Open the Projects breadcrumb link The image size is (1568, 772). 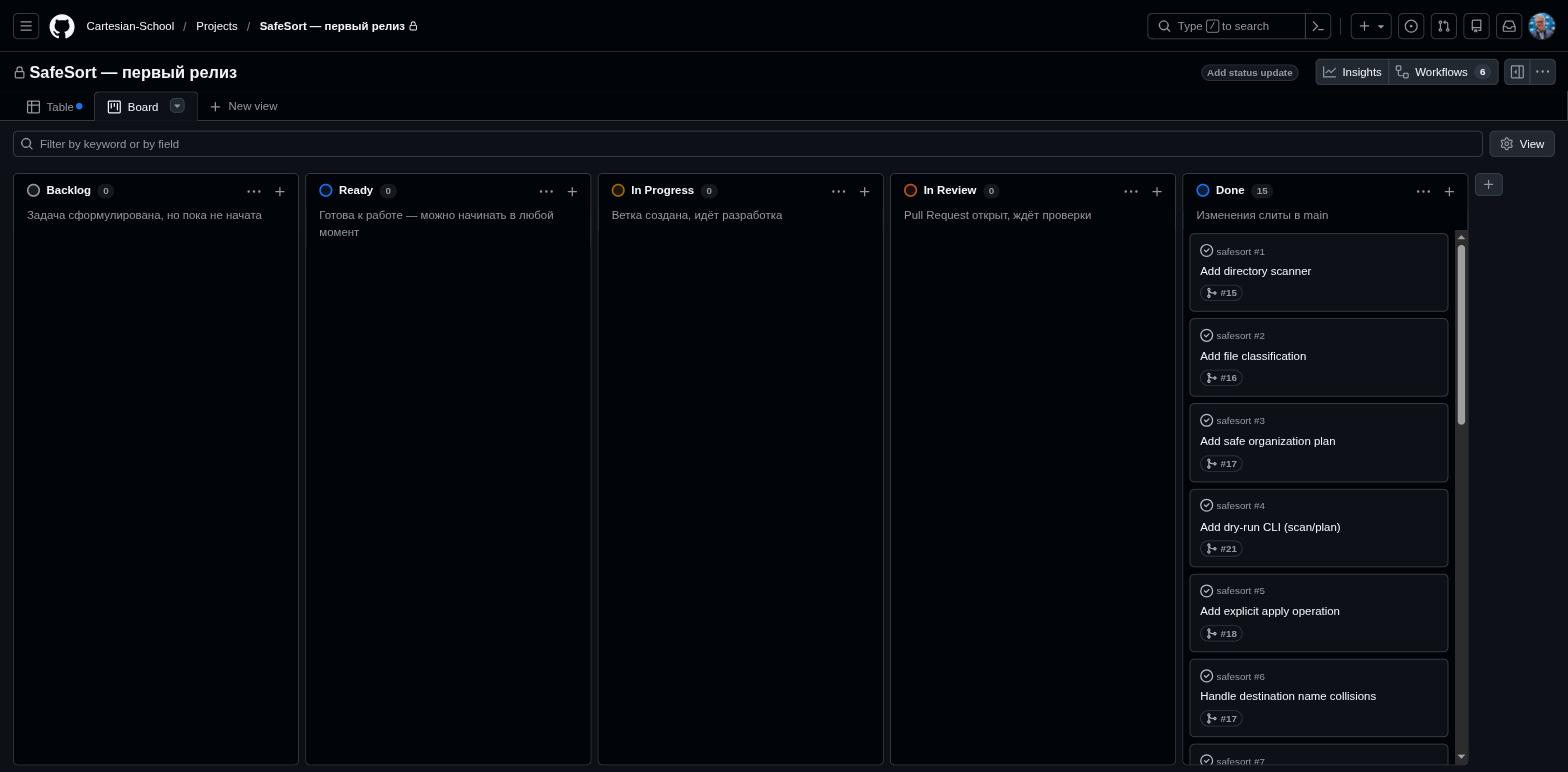[x=217, y=26]
